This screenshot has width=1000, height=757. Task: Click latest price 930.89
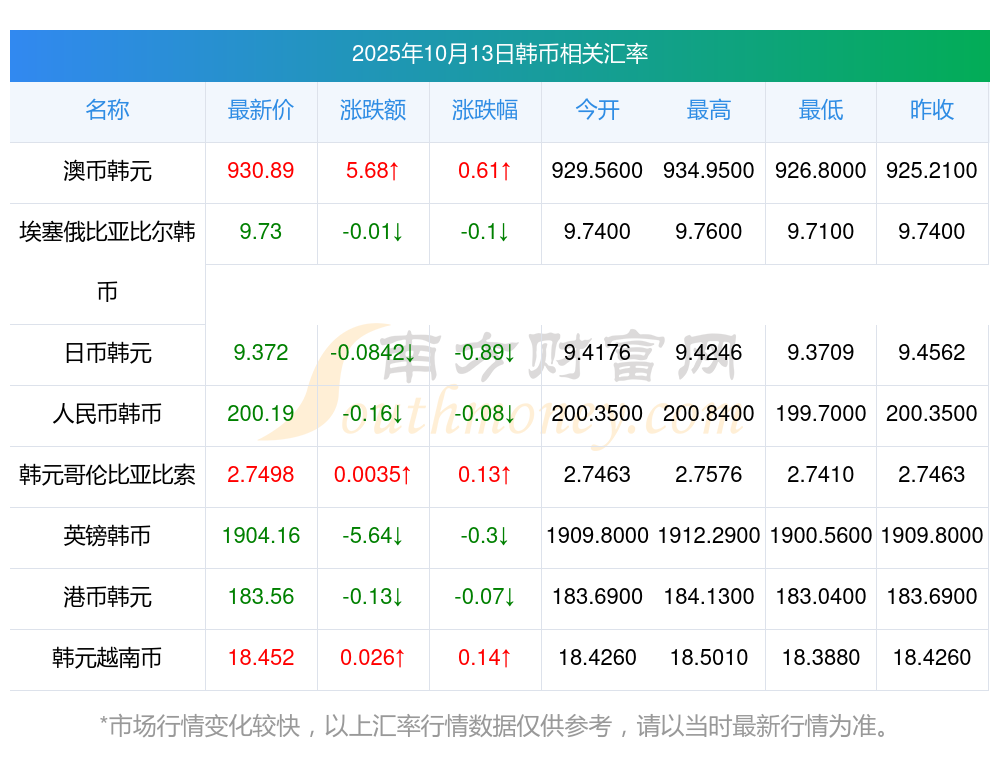click(261, 171)
